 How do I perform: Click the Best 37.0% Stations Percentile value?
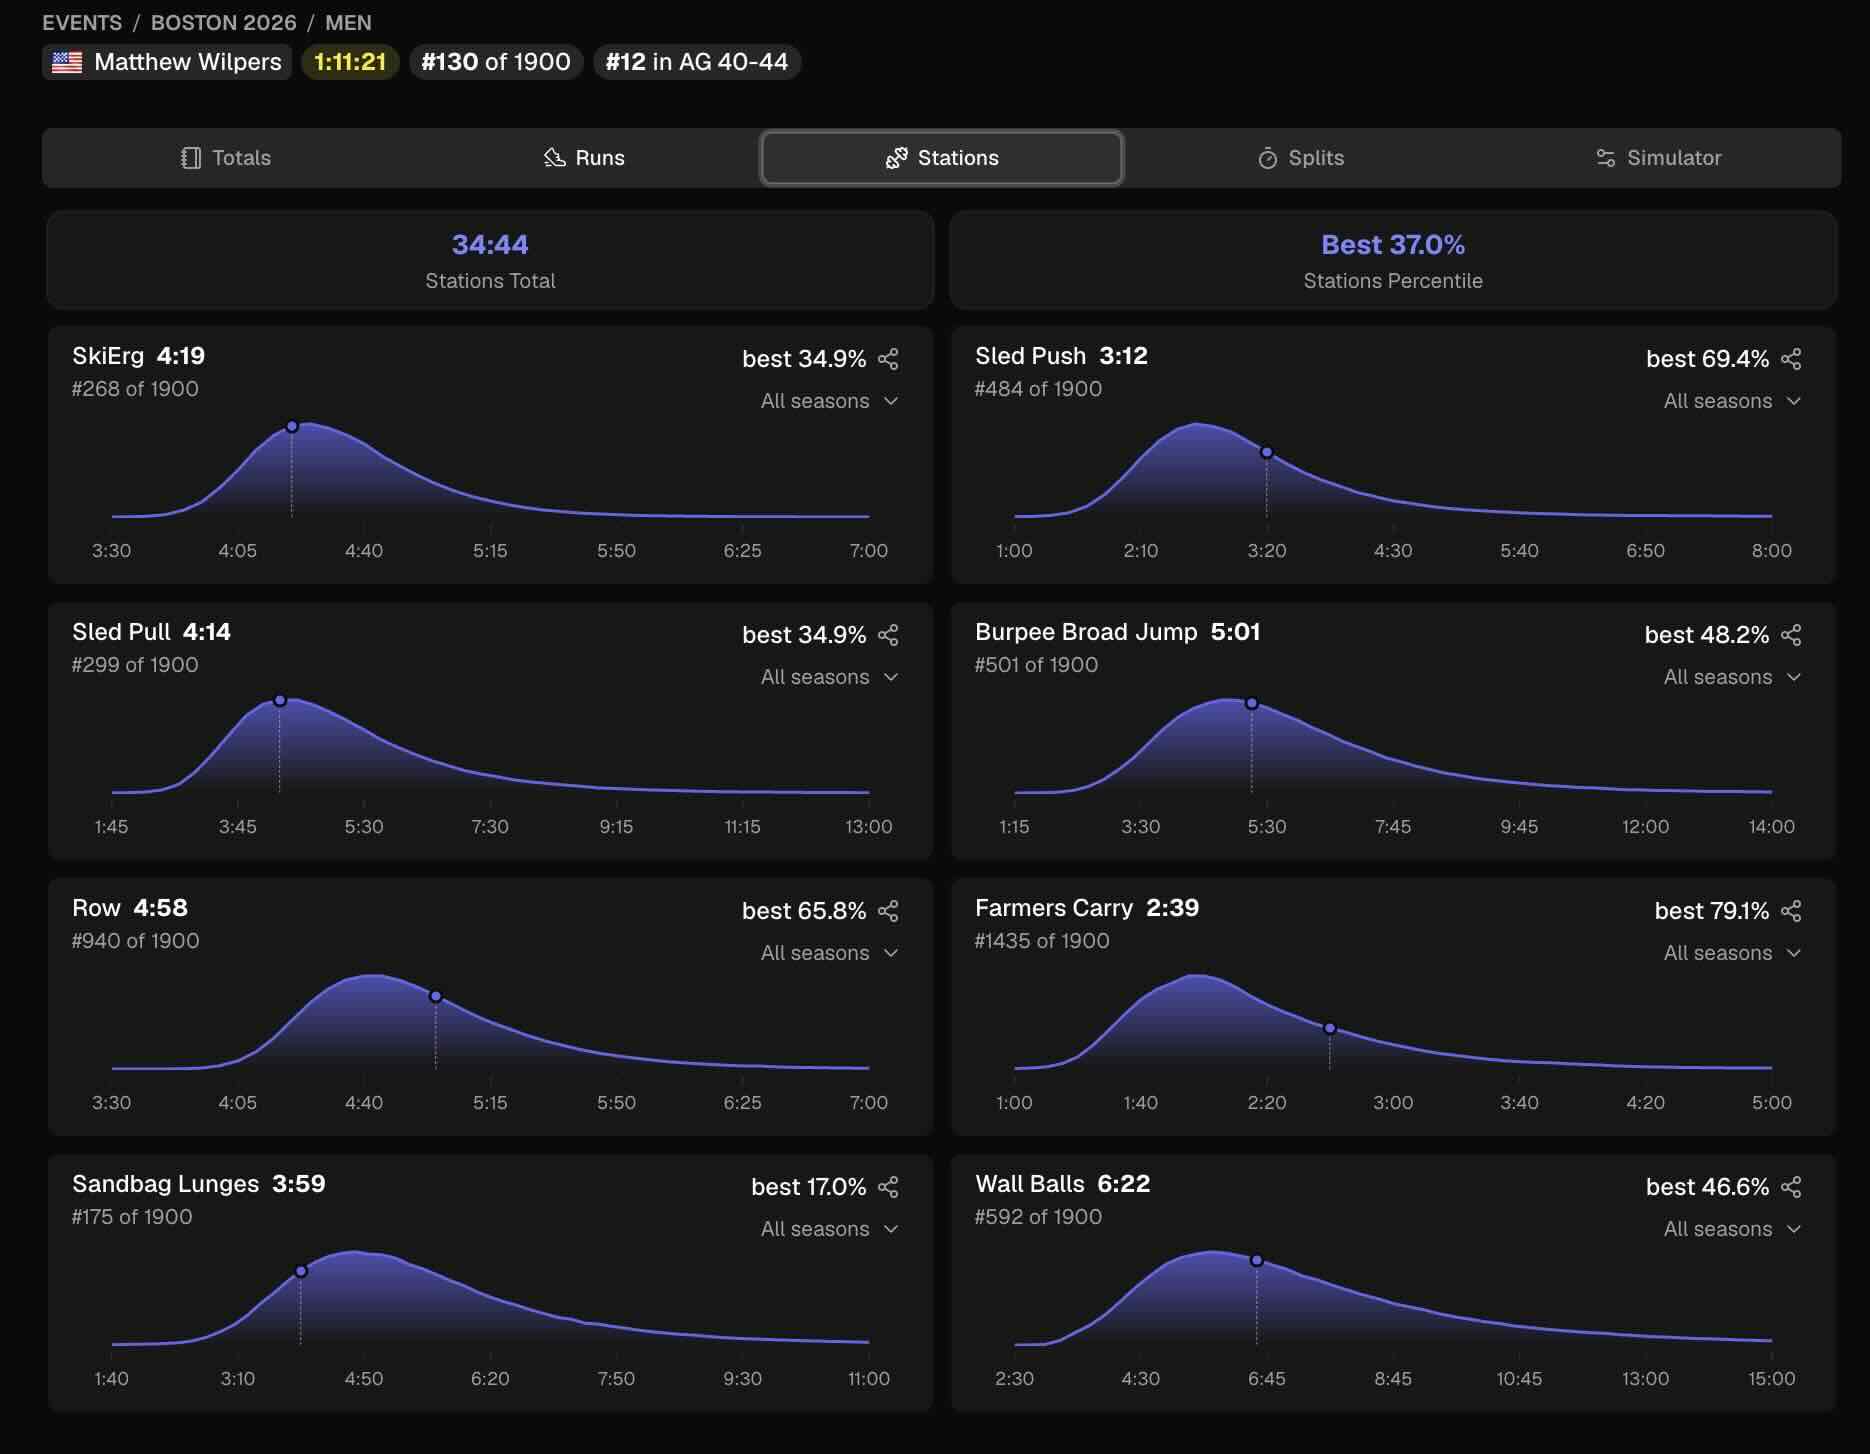pos(1393,245)
